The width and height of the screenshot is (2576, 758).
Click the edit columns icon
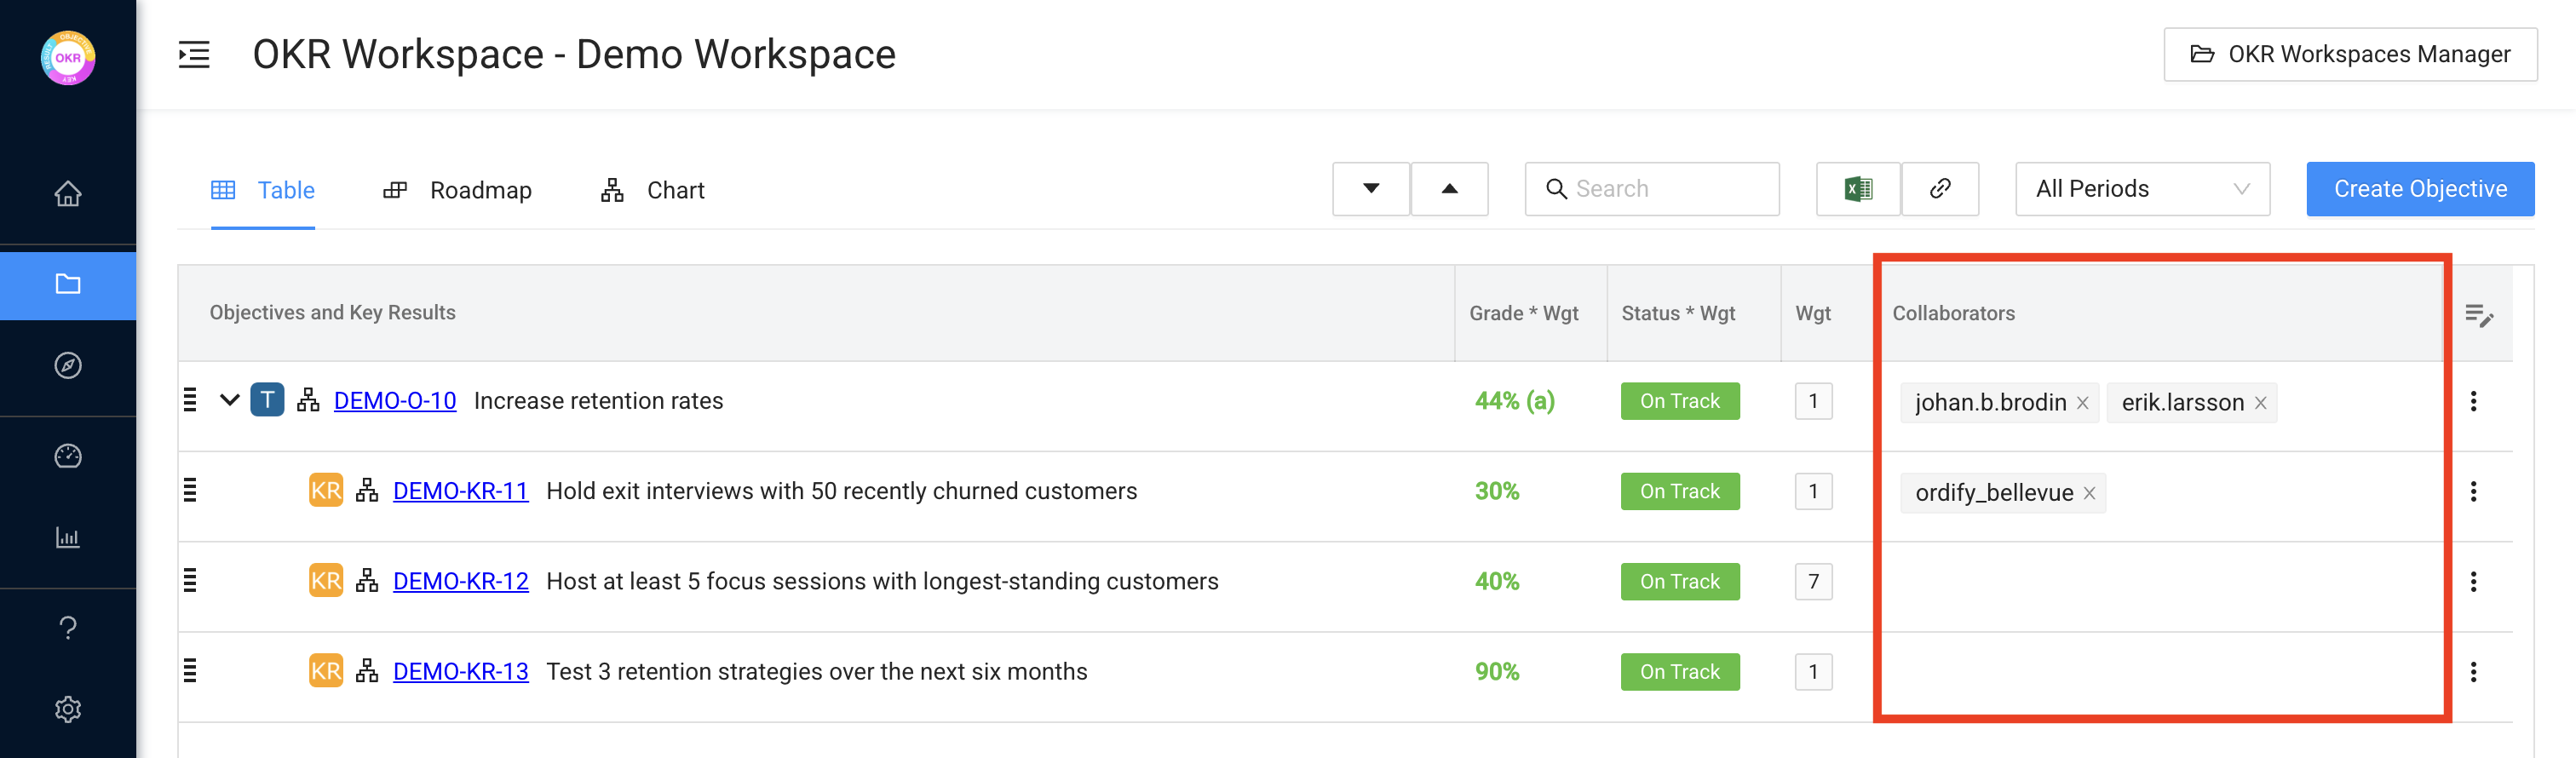2478,316
